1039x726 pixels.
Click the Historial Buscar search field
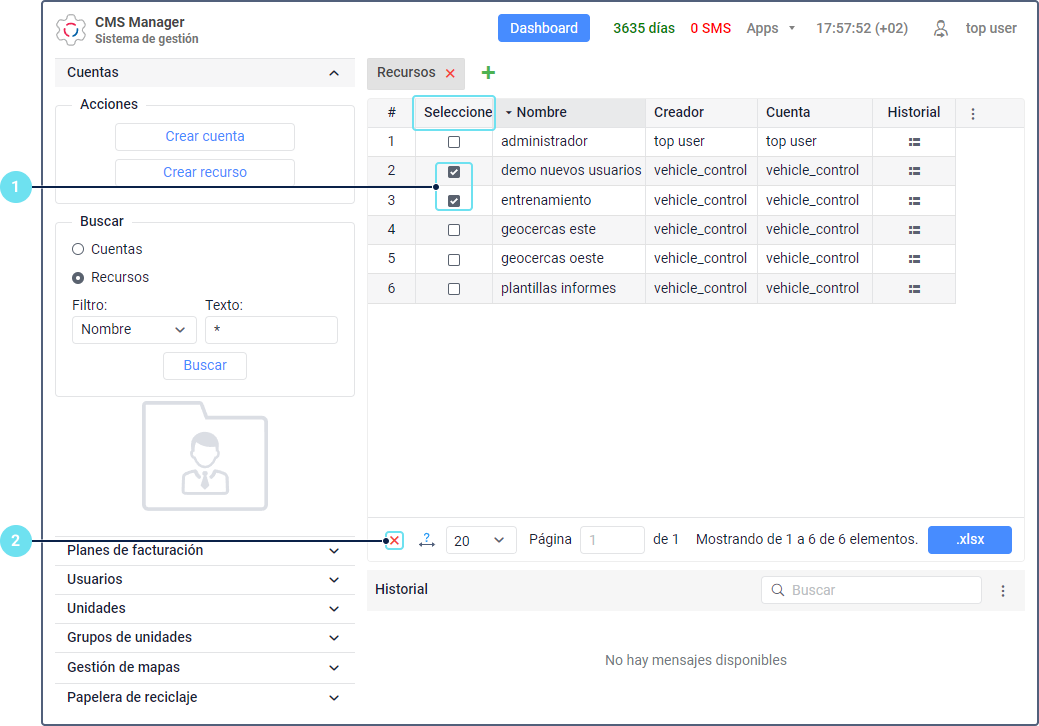(x=871, y=590)
